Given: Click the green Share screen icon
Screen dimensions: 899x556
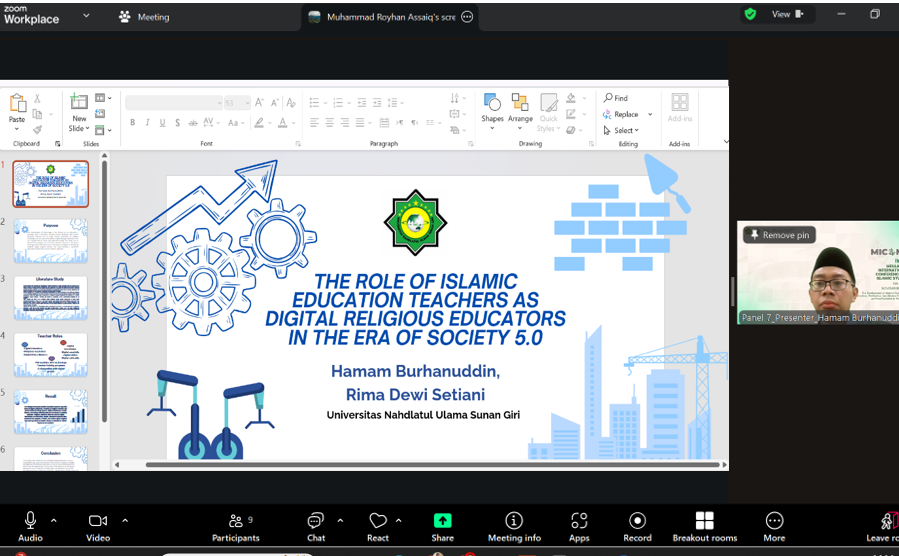Looking at the screenshot, I should (x=442, y=521).
